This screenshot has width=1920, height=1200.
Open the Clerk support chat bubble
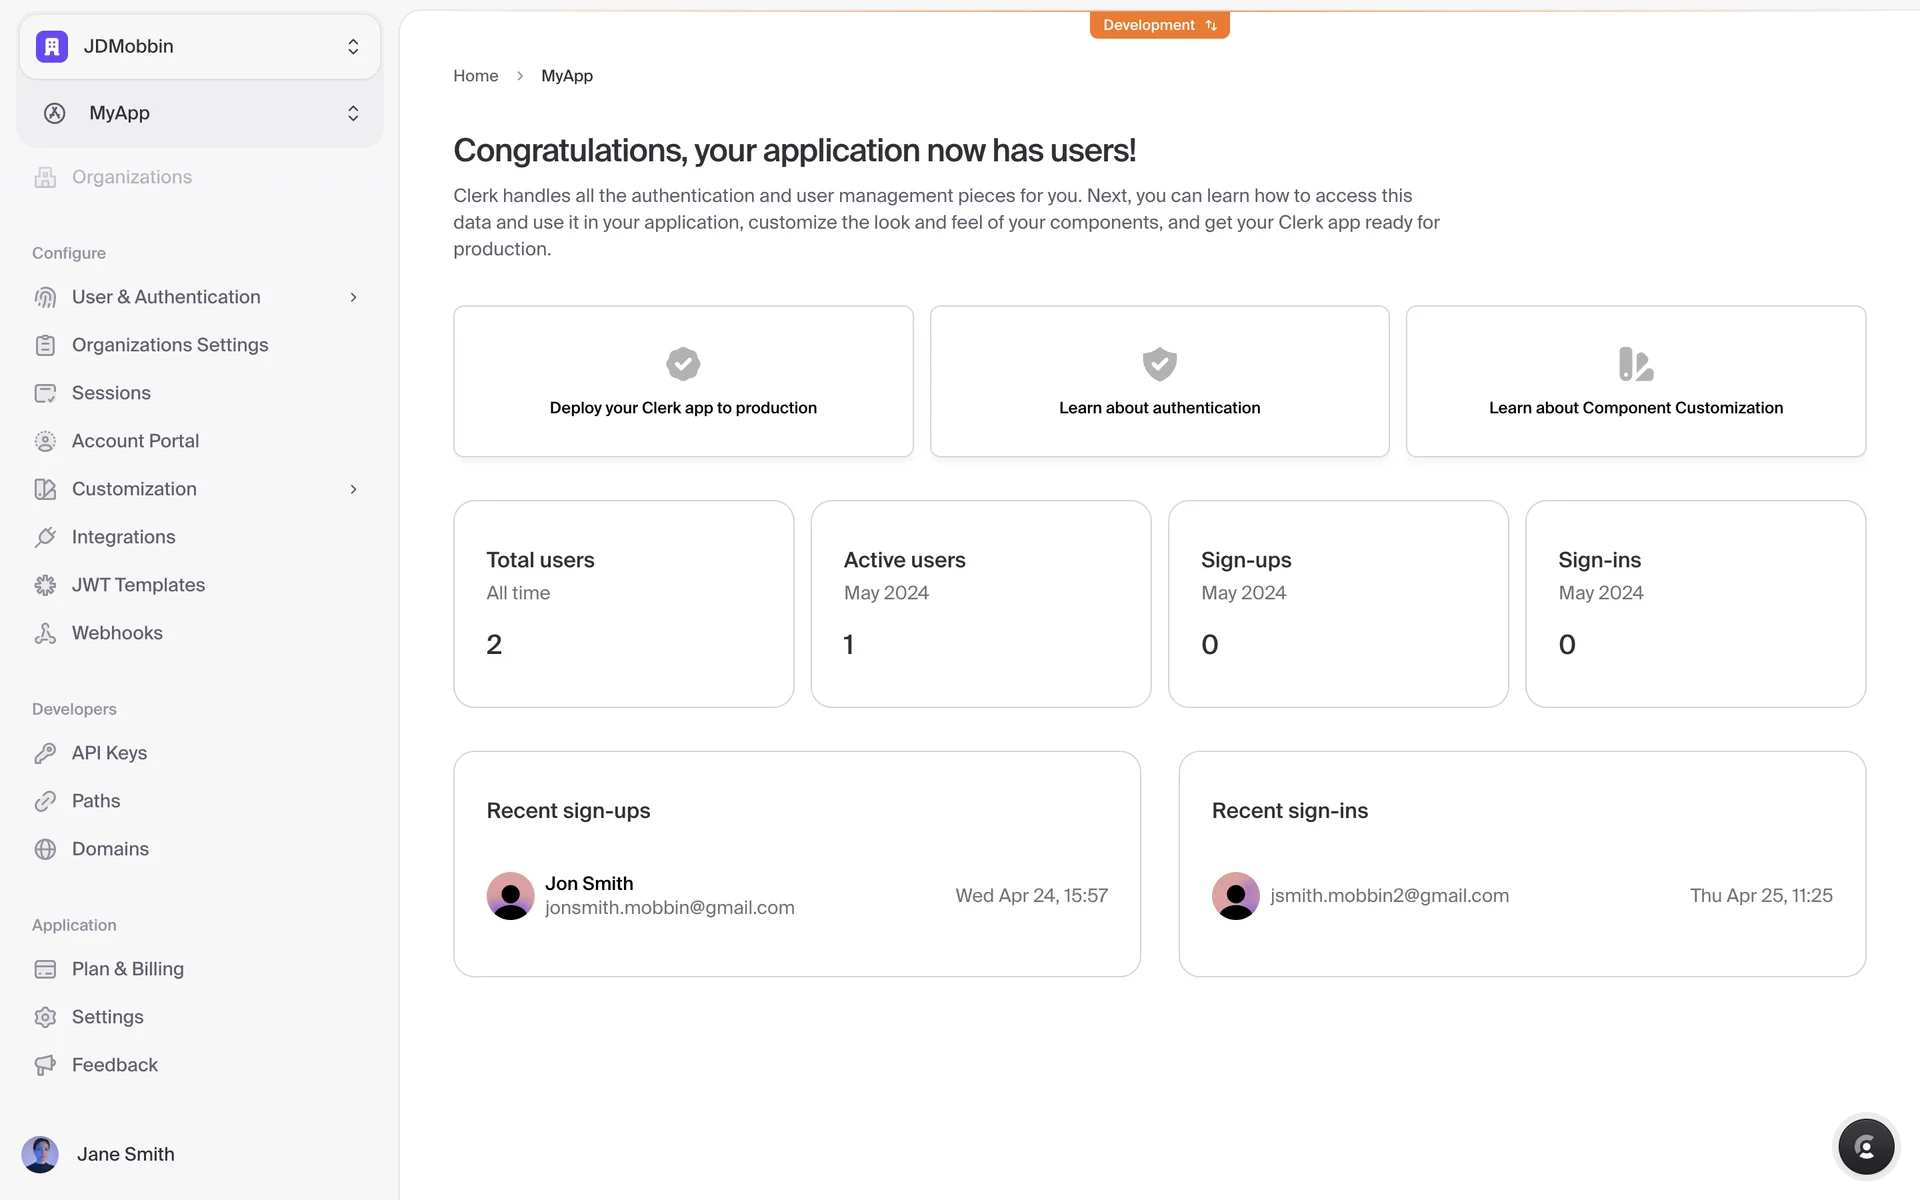point(1865,1147)
